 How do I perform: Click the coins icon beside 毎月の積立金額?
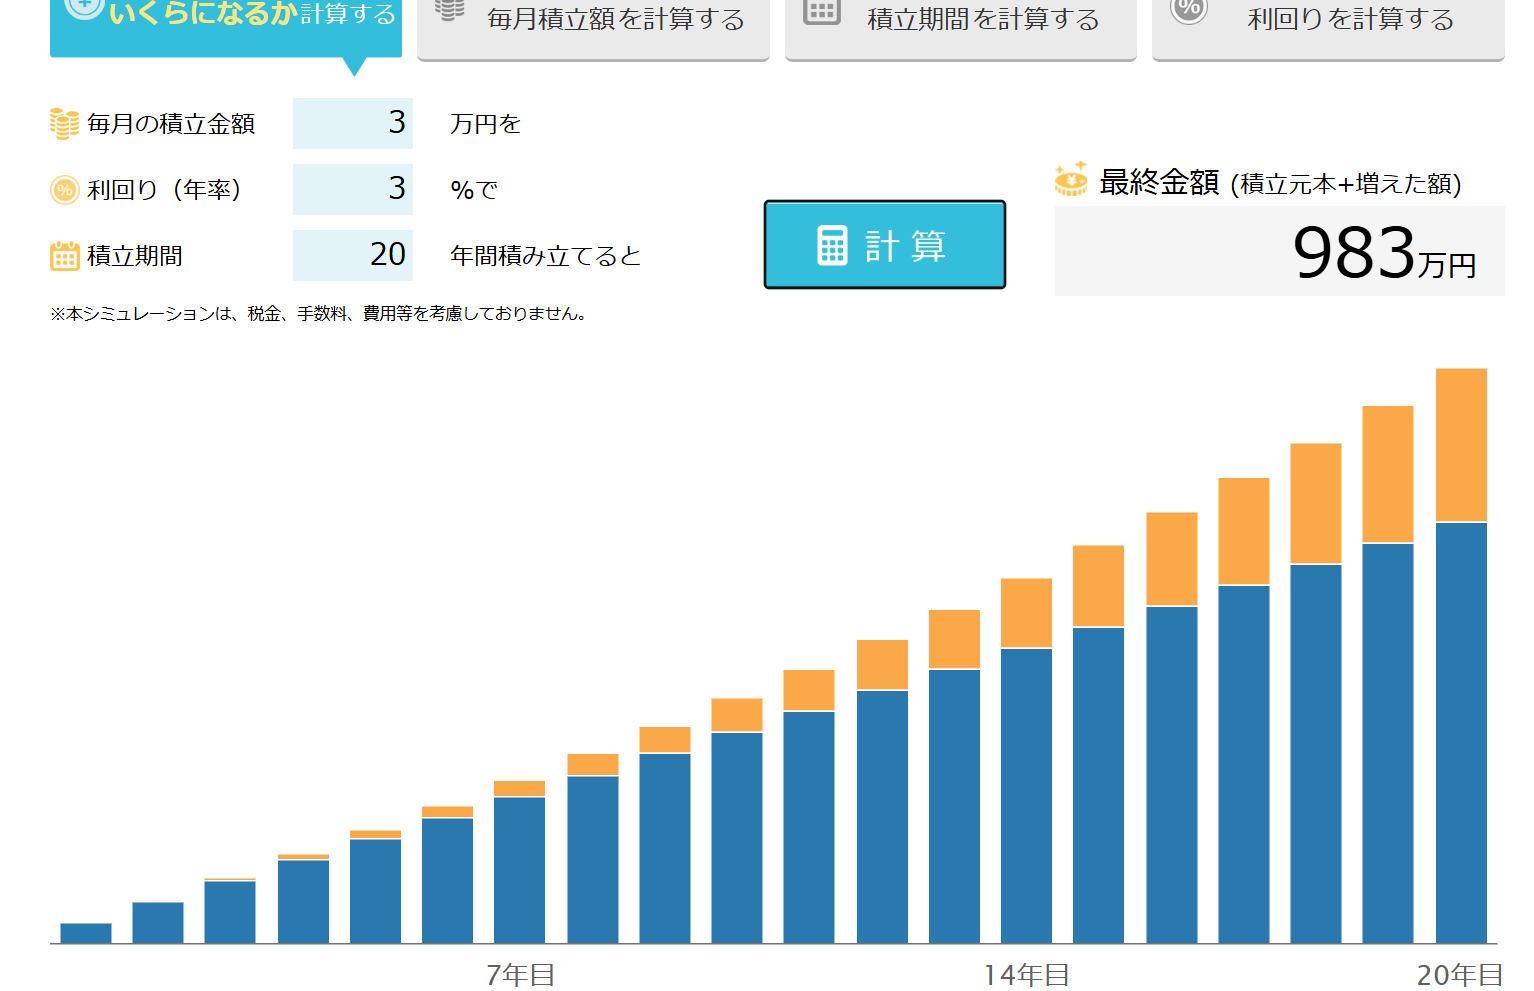(65, 124)
